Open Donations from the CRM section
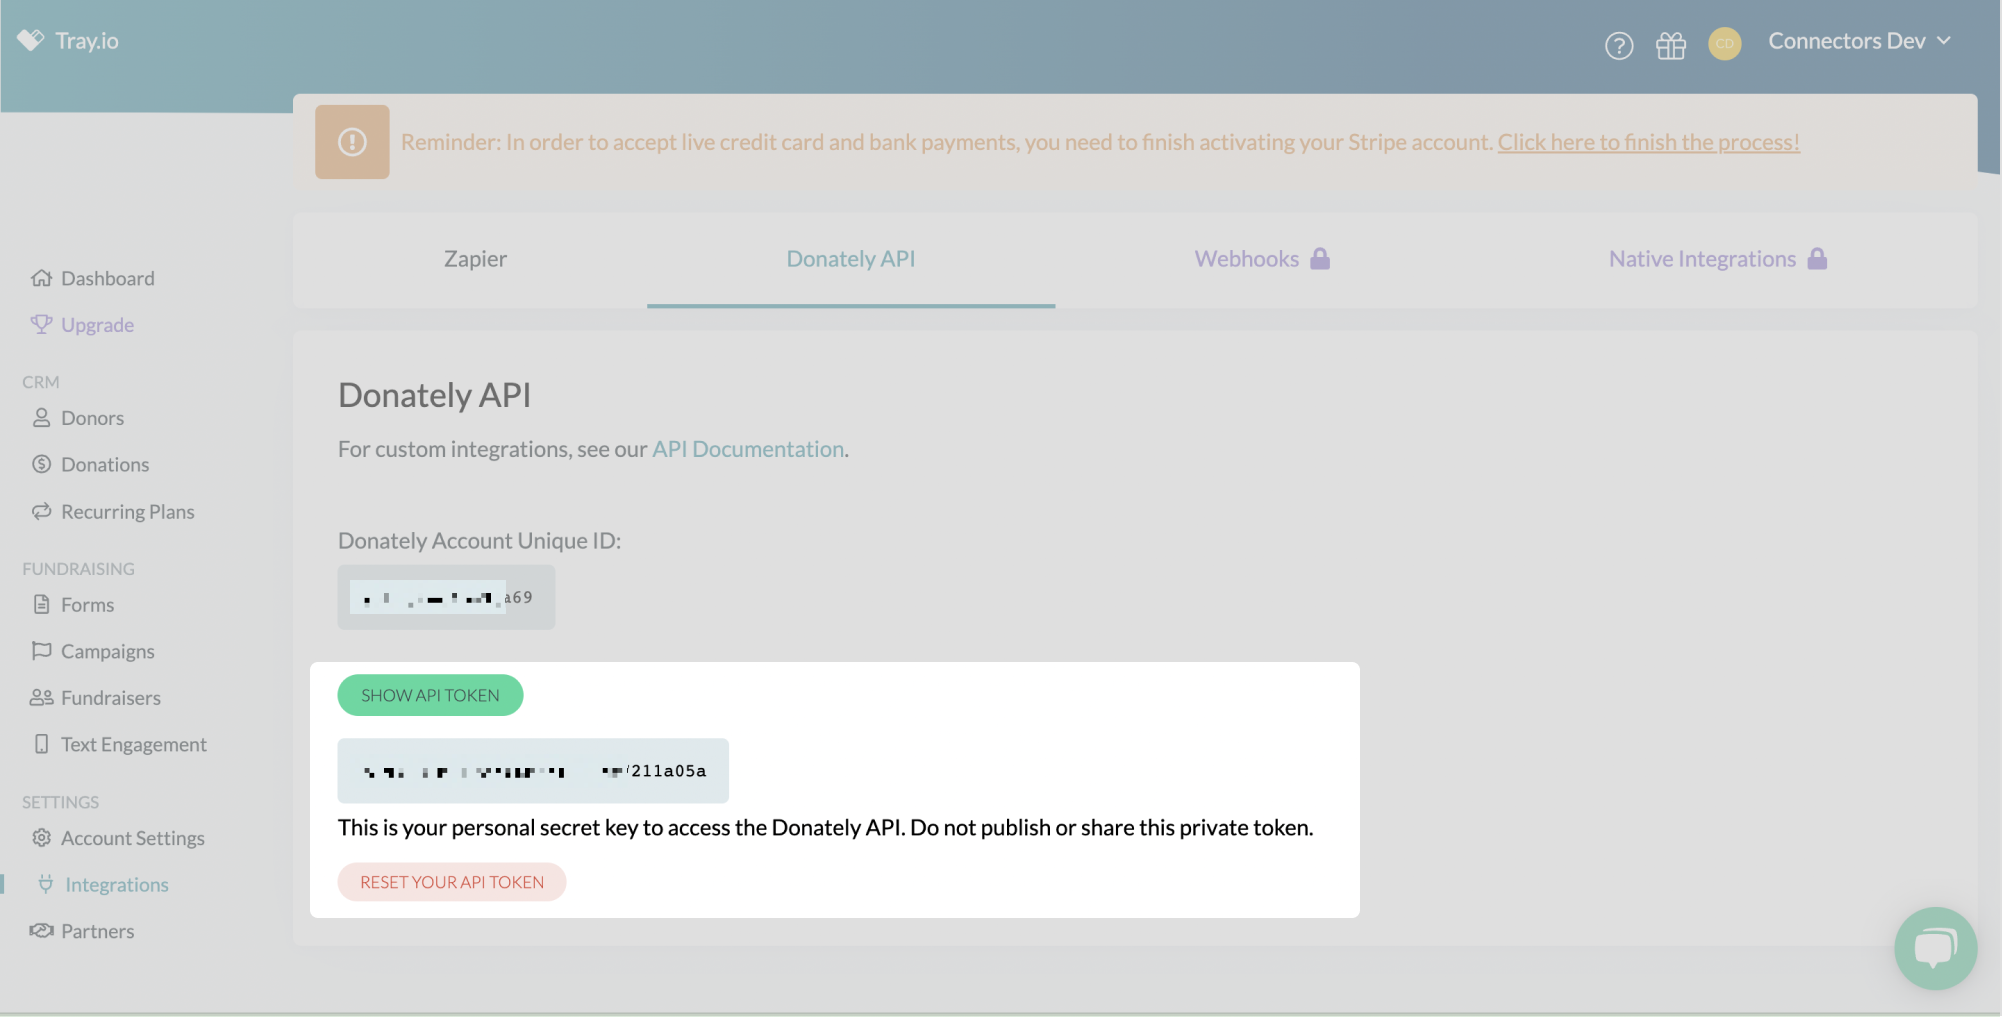This screenshot has width=2002, height=1017. click(x=42, y=464)
